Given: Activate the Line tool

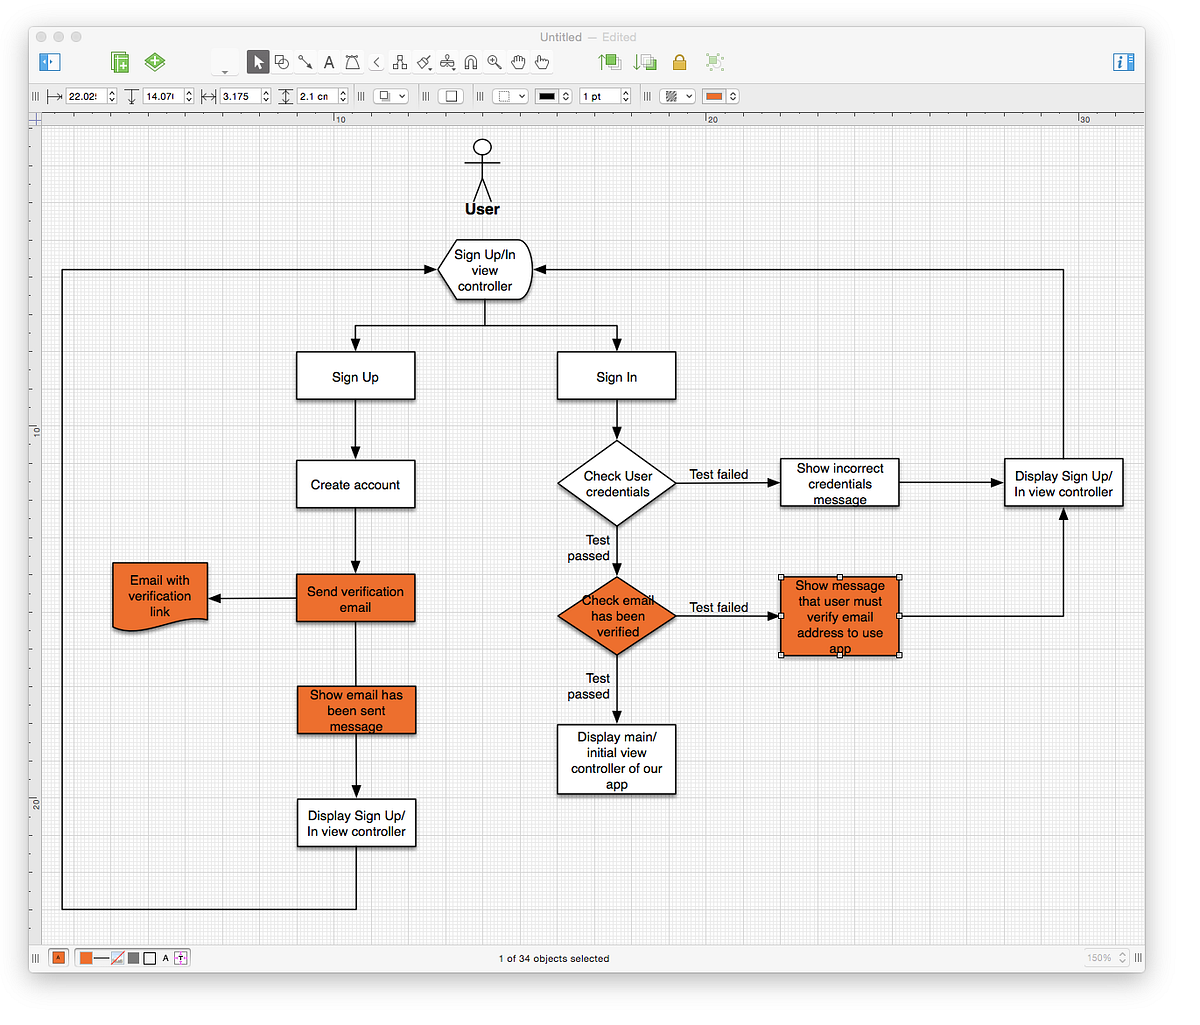Looking at the screenshot, I should coord(305,62).
